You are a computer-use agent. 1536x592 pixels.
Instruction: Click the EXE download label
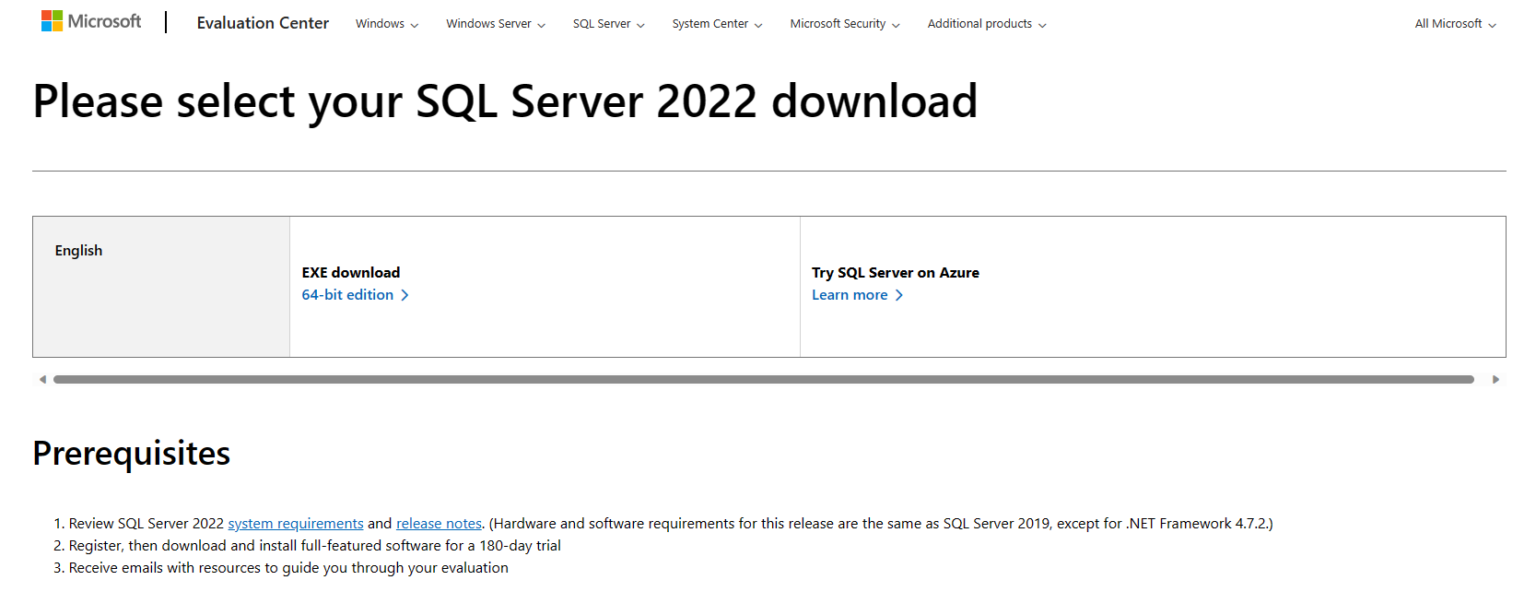(351, 272)
